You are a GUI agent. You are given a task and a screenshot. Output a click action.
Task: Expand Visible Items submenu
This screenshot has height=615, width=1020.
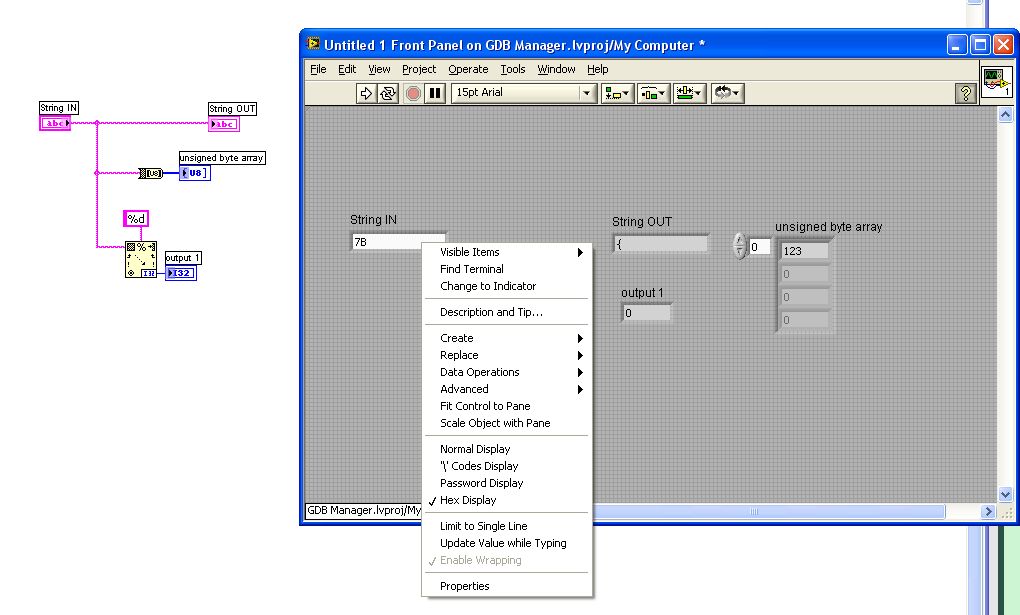pyautogui.click(x=507, y=252)
